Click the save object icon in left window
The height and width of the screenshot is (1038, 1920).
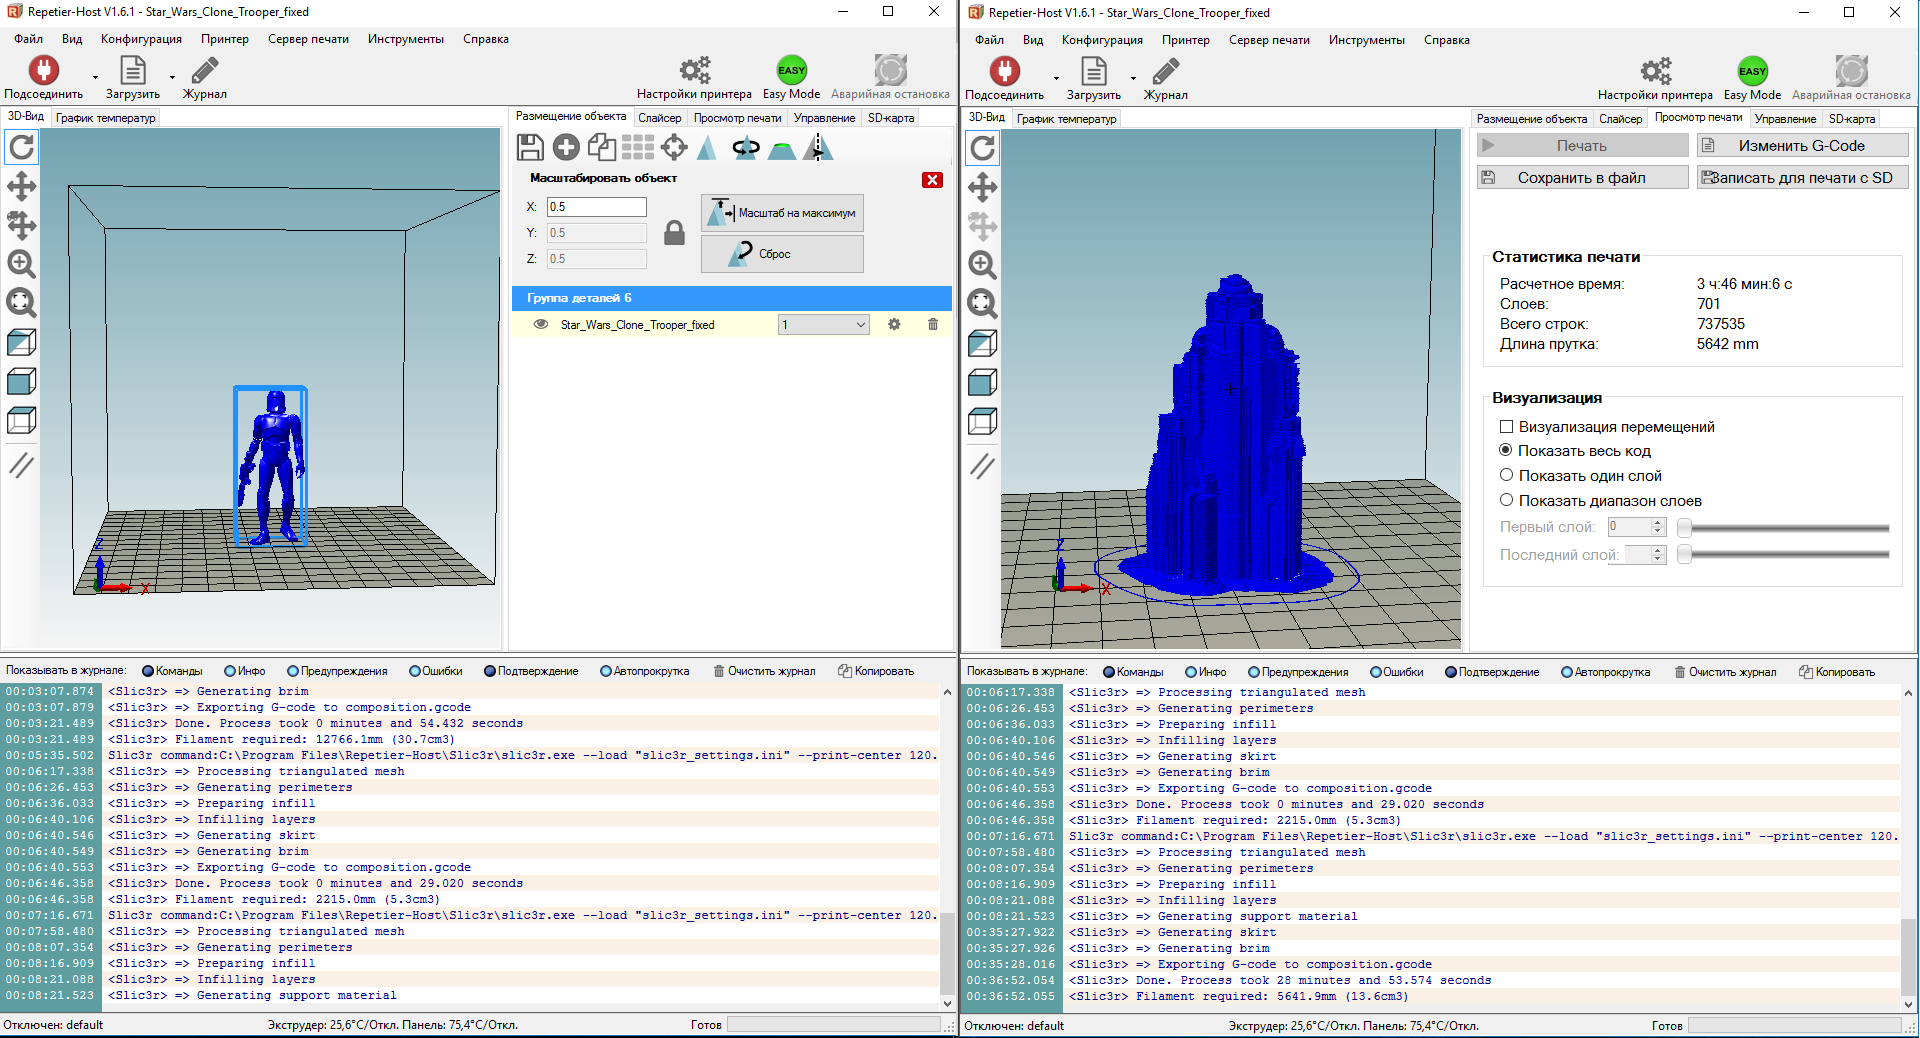[x=530, y=148]
